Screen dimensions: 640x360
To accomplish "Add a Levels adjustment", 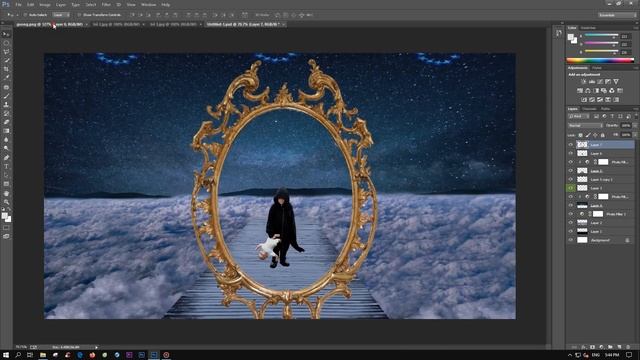I will point(592,82).
